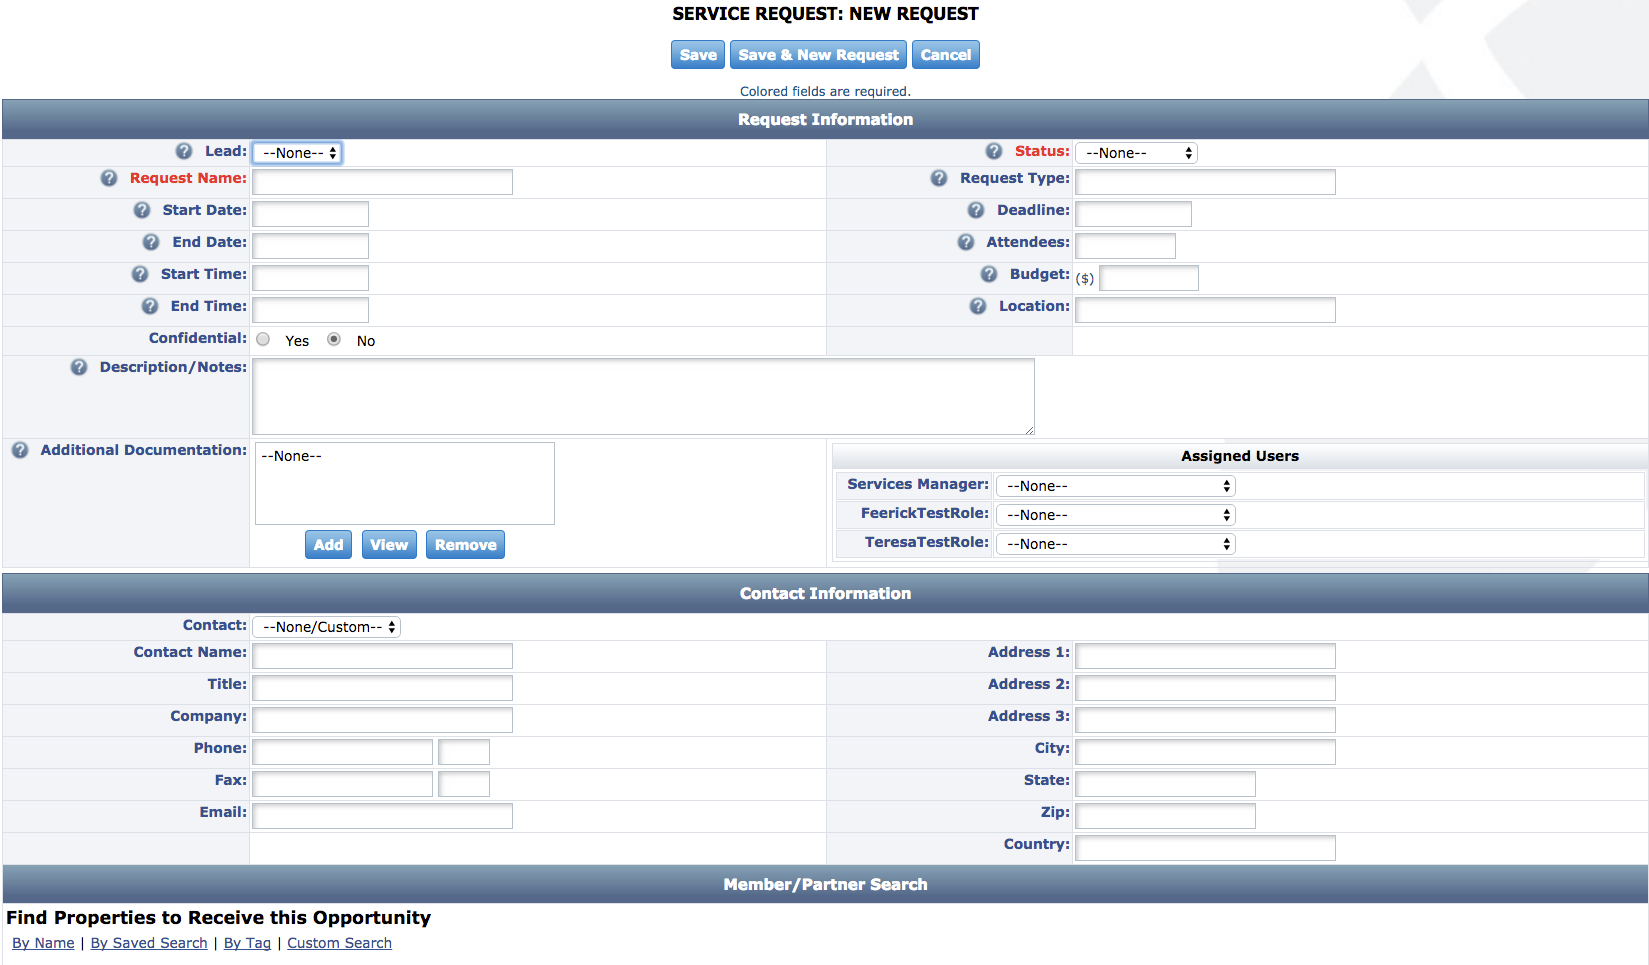Click the Save button
This screenshot has height=965, width=1649.
coord(698,55)
